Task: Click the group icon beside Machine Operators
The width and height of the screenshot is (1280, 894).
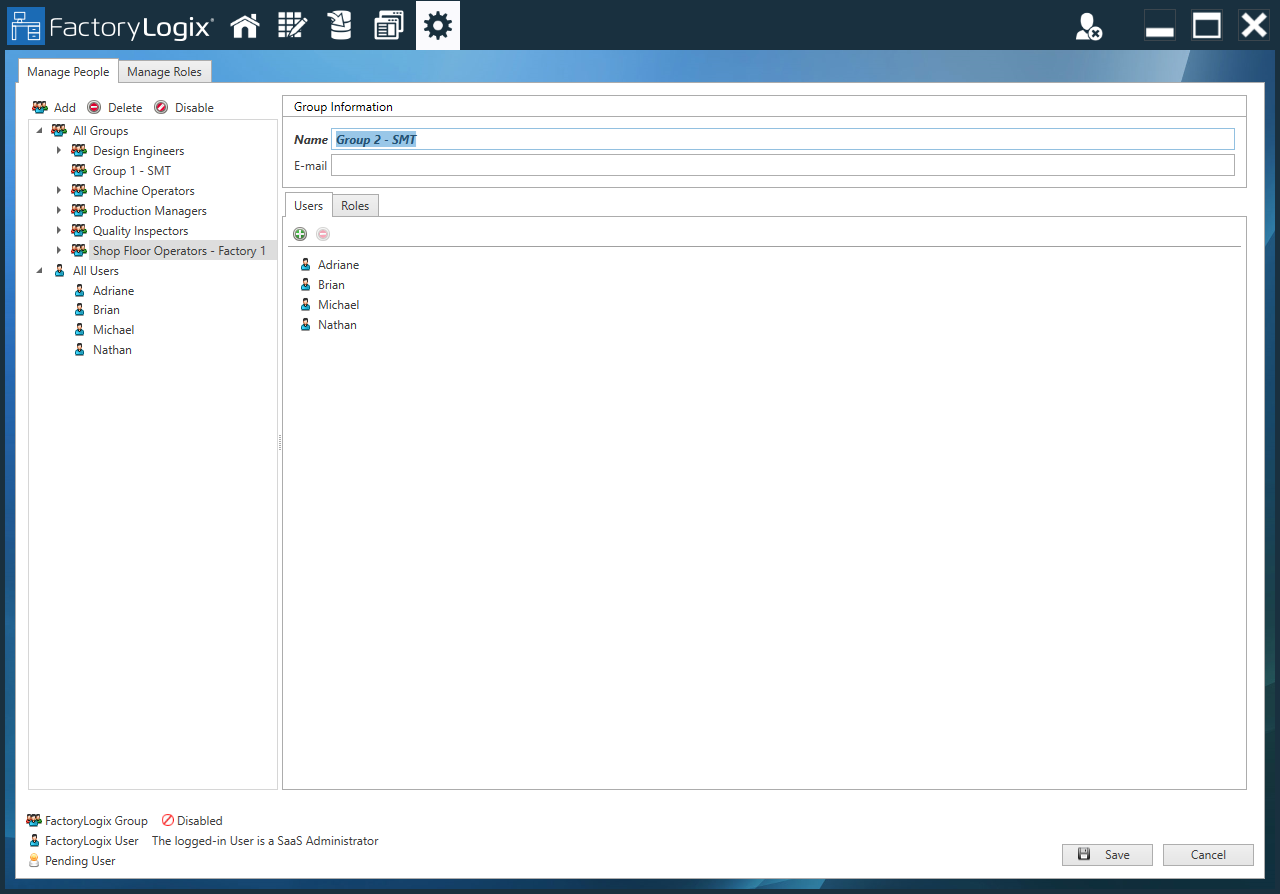Action: pos(79,191)
